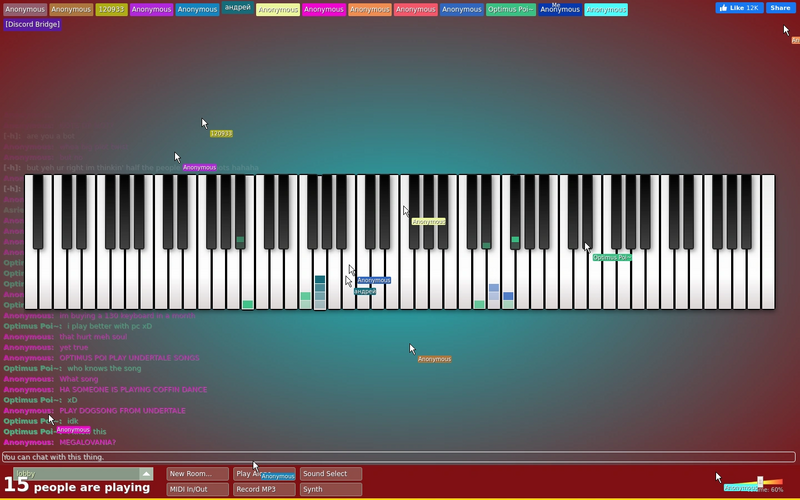Click the dark blue Me Anonymous tag
Image resolution: width=800 pixels, height=500 pixels.
tap(560, 9)
